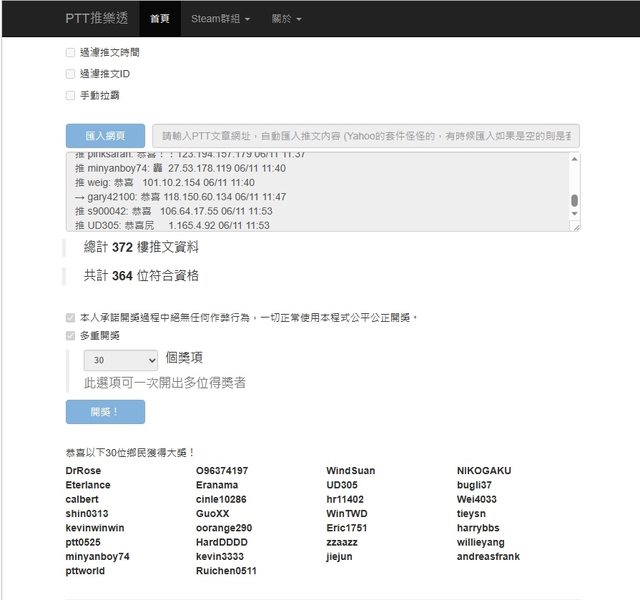Check the 手動拉霸 option
Screen dimensions: 640x600
[x=70, y=96]
